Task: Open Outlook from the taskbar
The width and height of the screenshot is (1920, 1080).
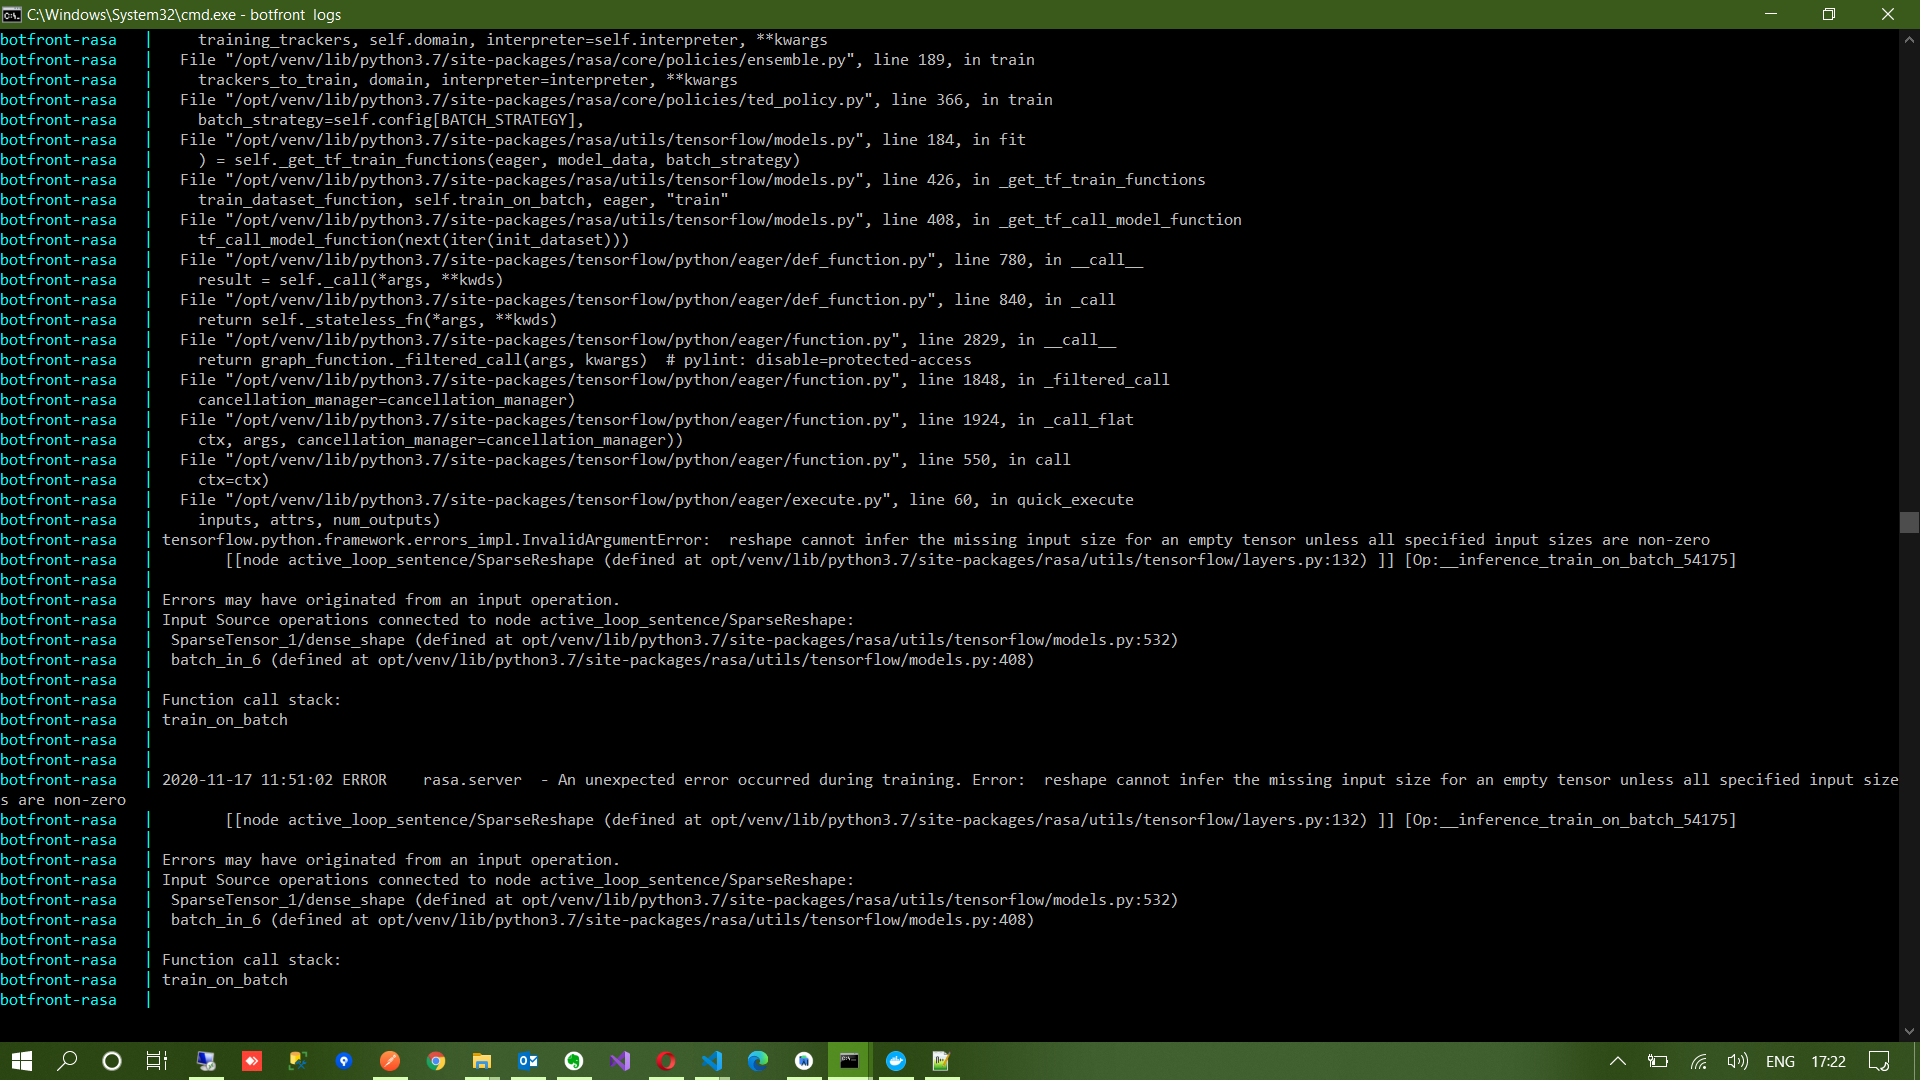Action: (x=528, y=1061)
